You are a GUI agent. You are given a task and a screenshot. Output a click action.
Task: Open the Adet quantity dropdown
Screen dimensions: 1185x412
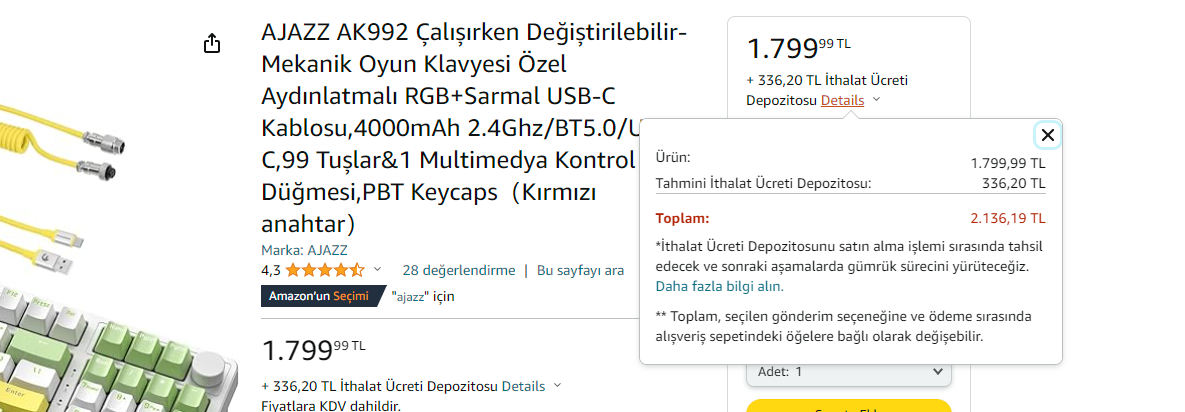tap(848, 371)
